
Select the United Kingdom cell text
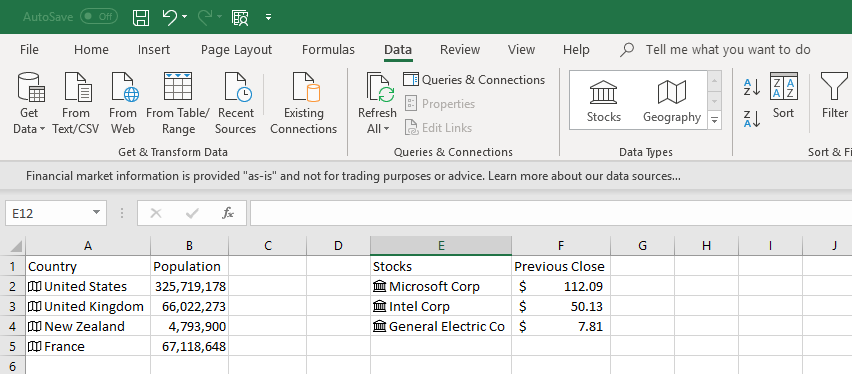(x=94, y=307)
